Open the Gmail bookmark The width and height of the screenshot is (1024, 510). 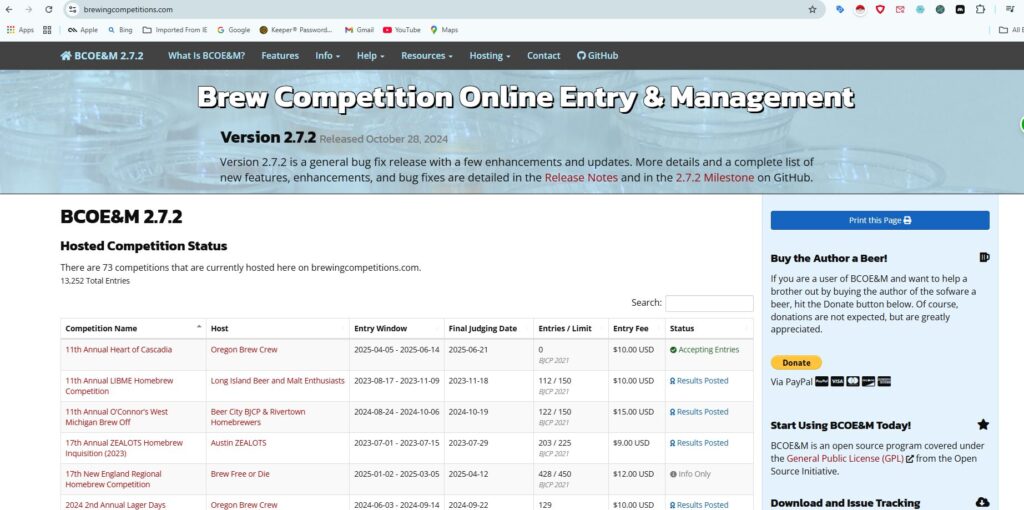coord(359,30)
